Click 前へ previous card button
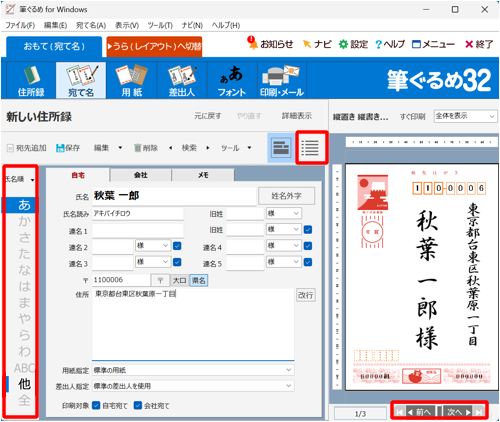Screen dimensions: 500x422 [x=420, y=412]
